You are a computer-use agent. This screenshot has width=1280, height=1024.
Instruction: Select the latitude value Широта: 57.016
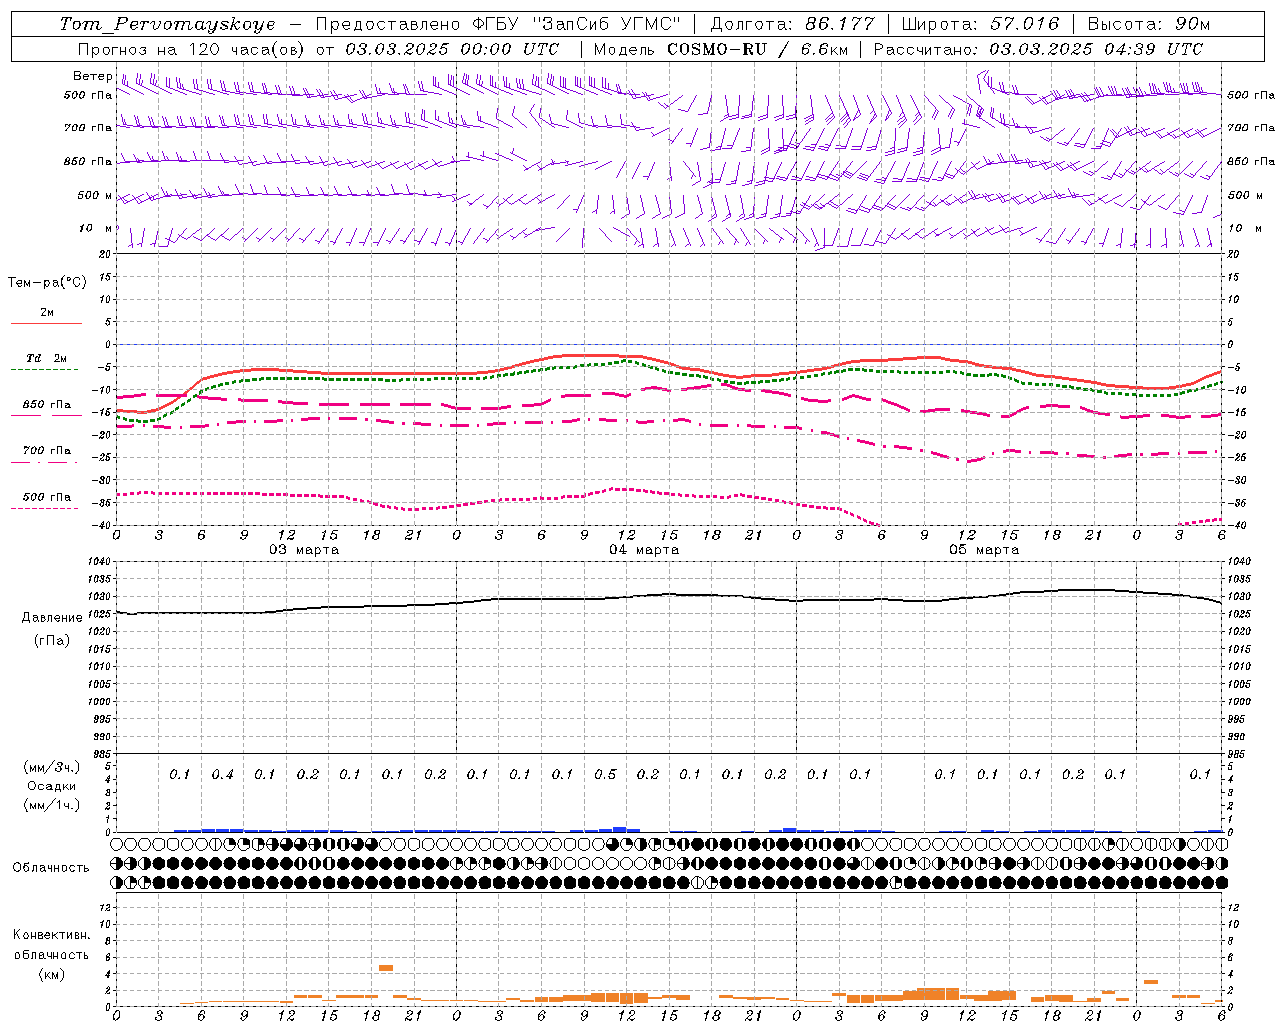point(980,24)
